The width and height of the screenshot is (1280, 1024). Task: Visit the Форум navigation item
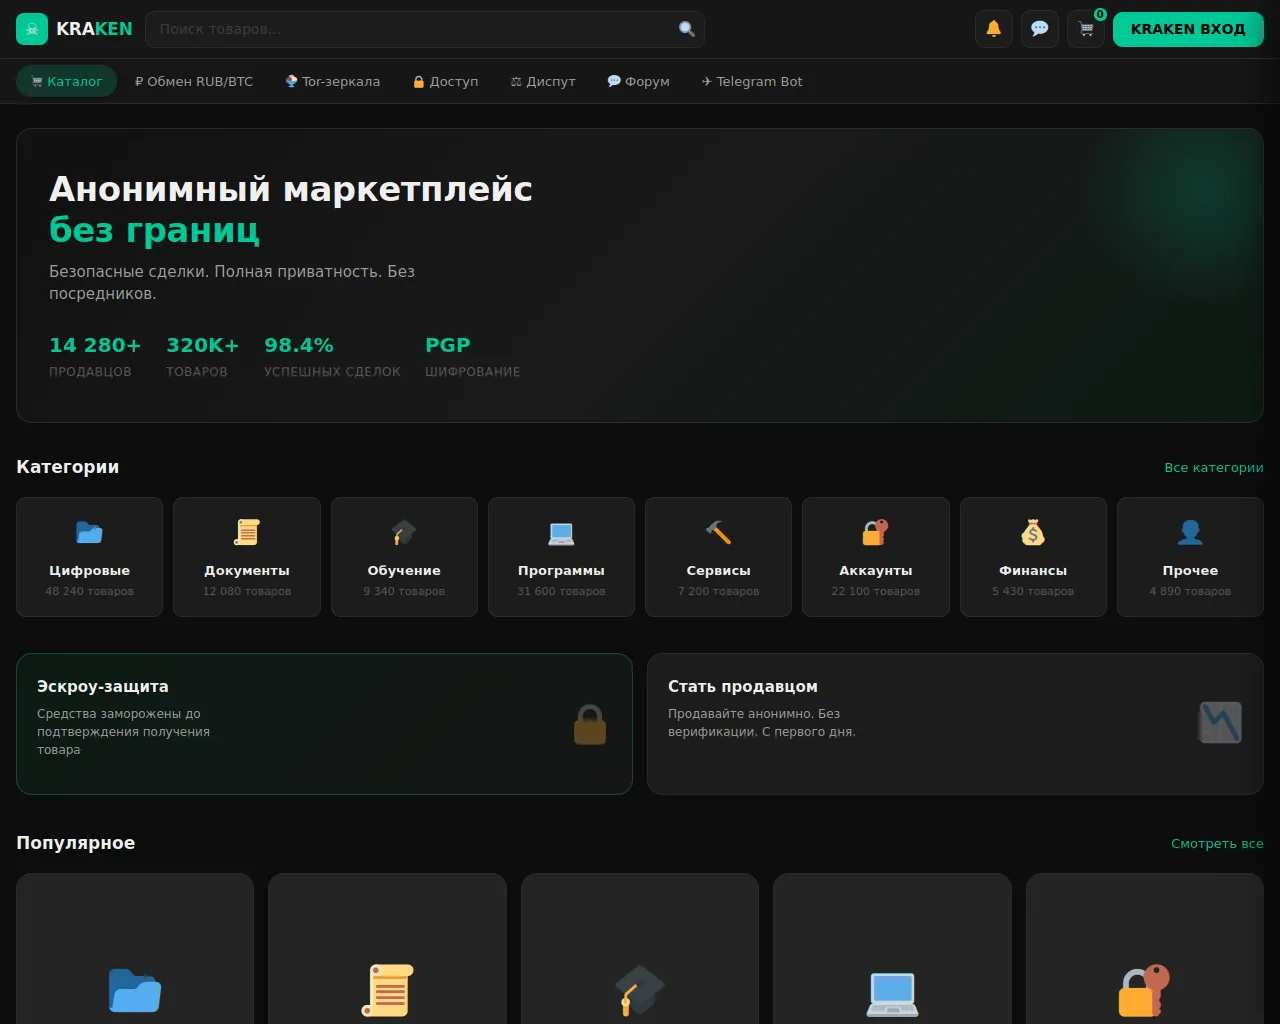[x=639, y=81]
